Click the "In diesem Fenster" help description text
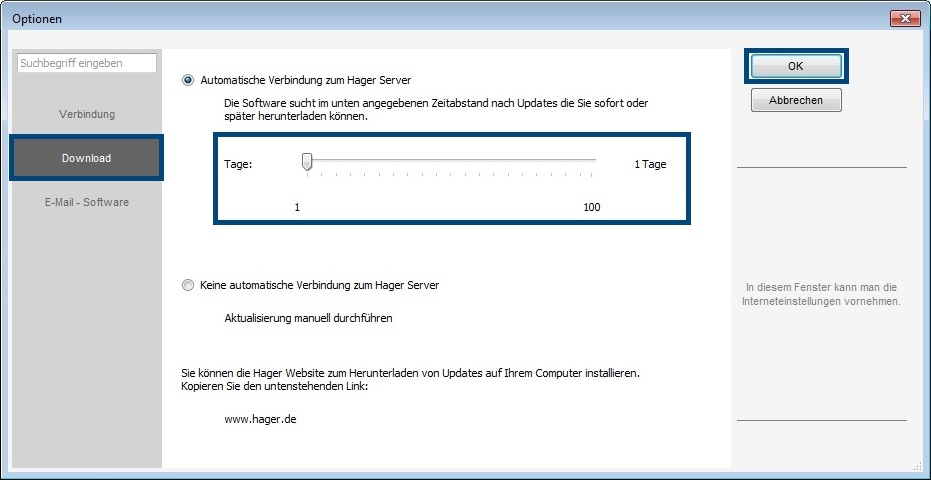The image size is (931, 480). point(821,294)
